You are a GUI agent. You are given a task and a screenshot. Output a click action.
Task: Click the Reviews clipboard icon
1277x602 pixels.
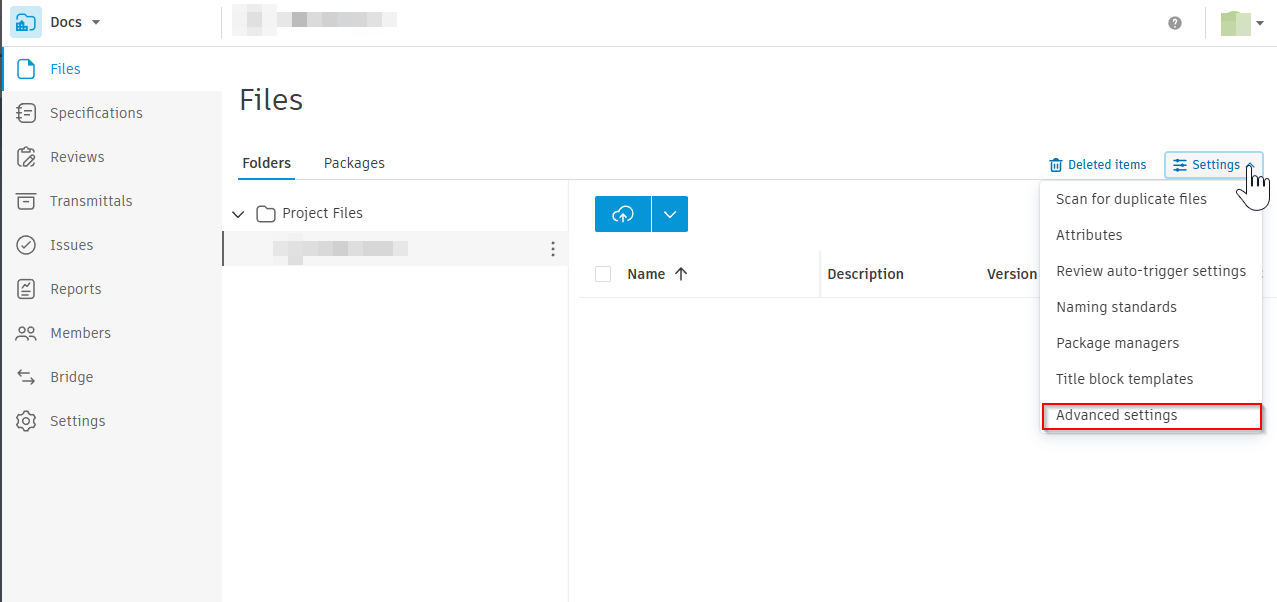click(26, 157)
